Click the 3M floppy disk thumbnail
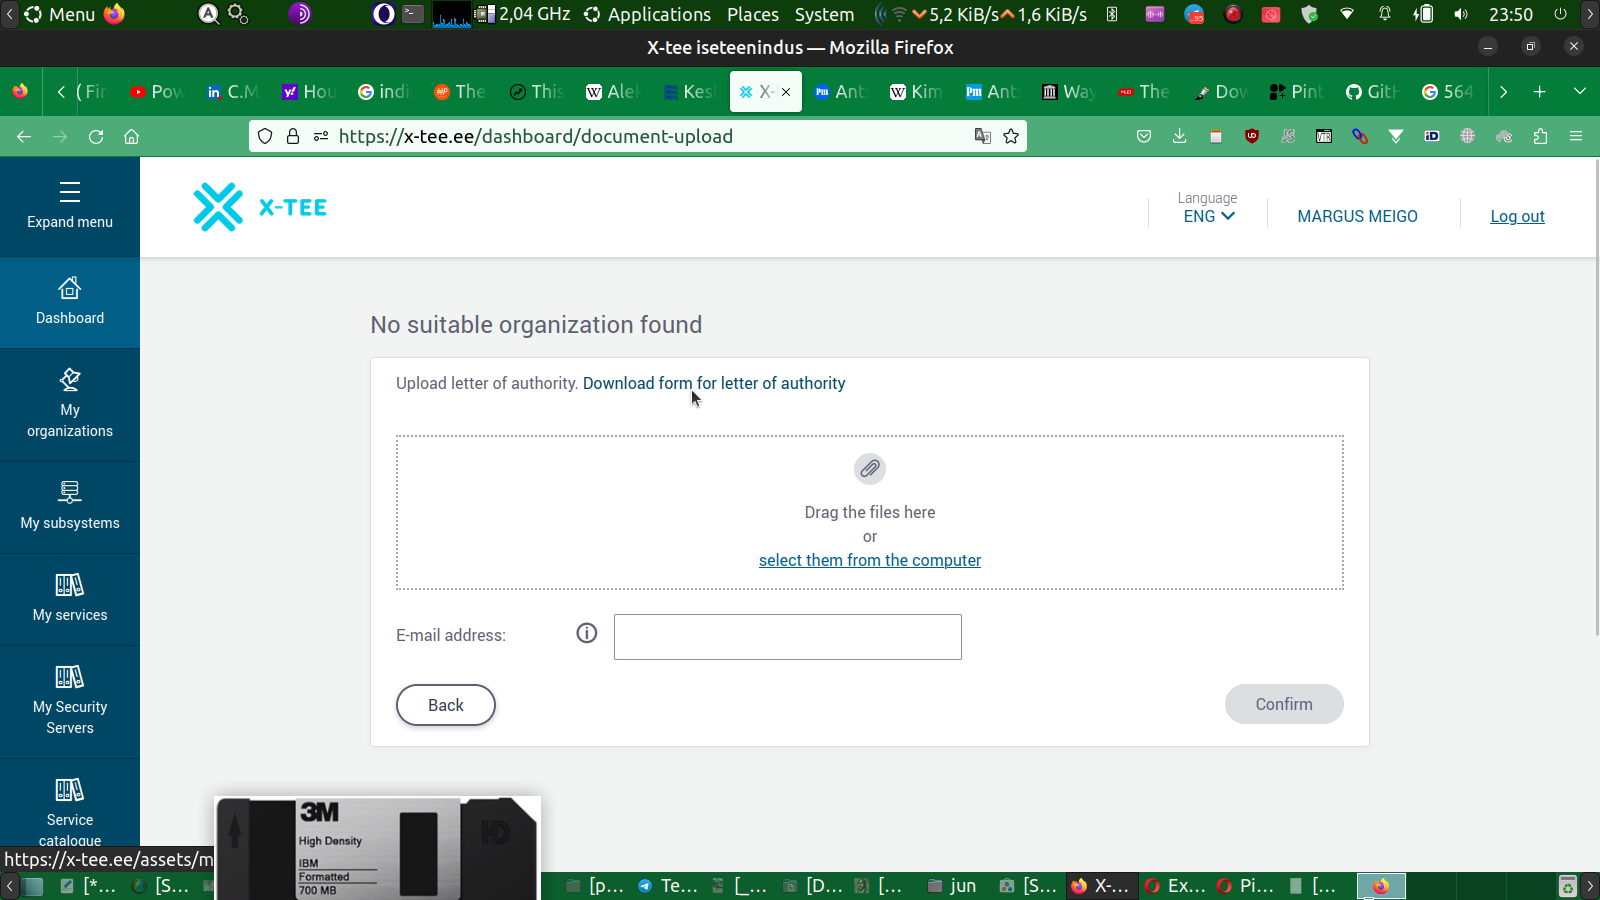This screenshot has height=900, width=1600. pyautogui.click(x=377, y=848)
